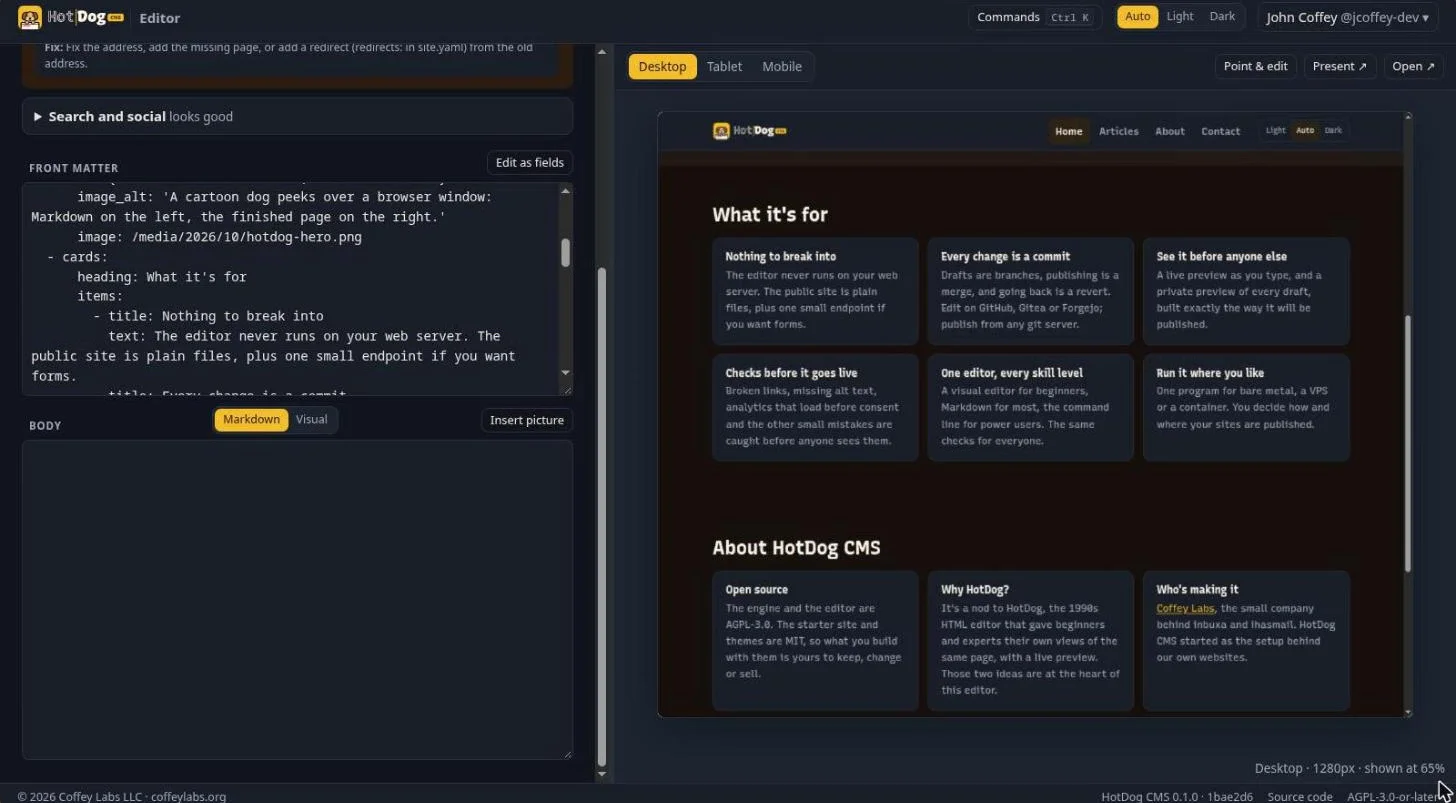Open Articles in the preview navigation
This screenshot has width=1456, height=803.
[1118, 131]
